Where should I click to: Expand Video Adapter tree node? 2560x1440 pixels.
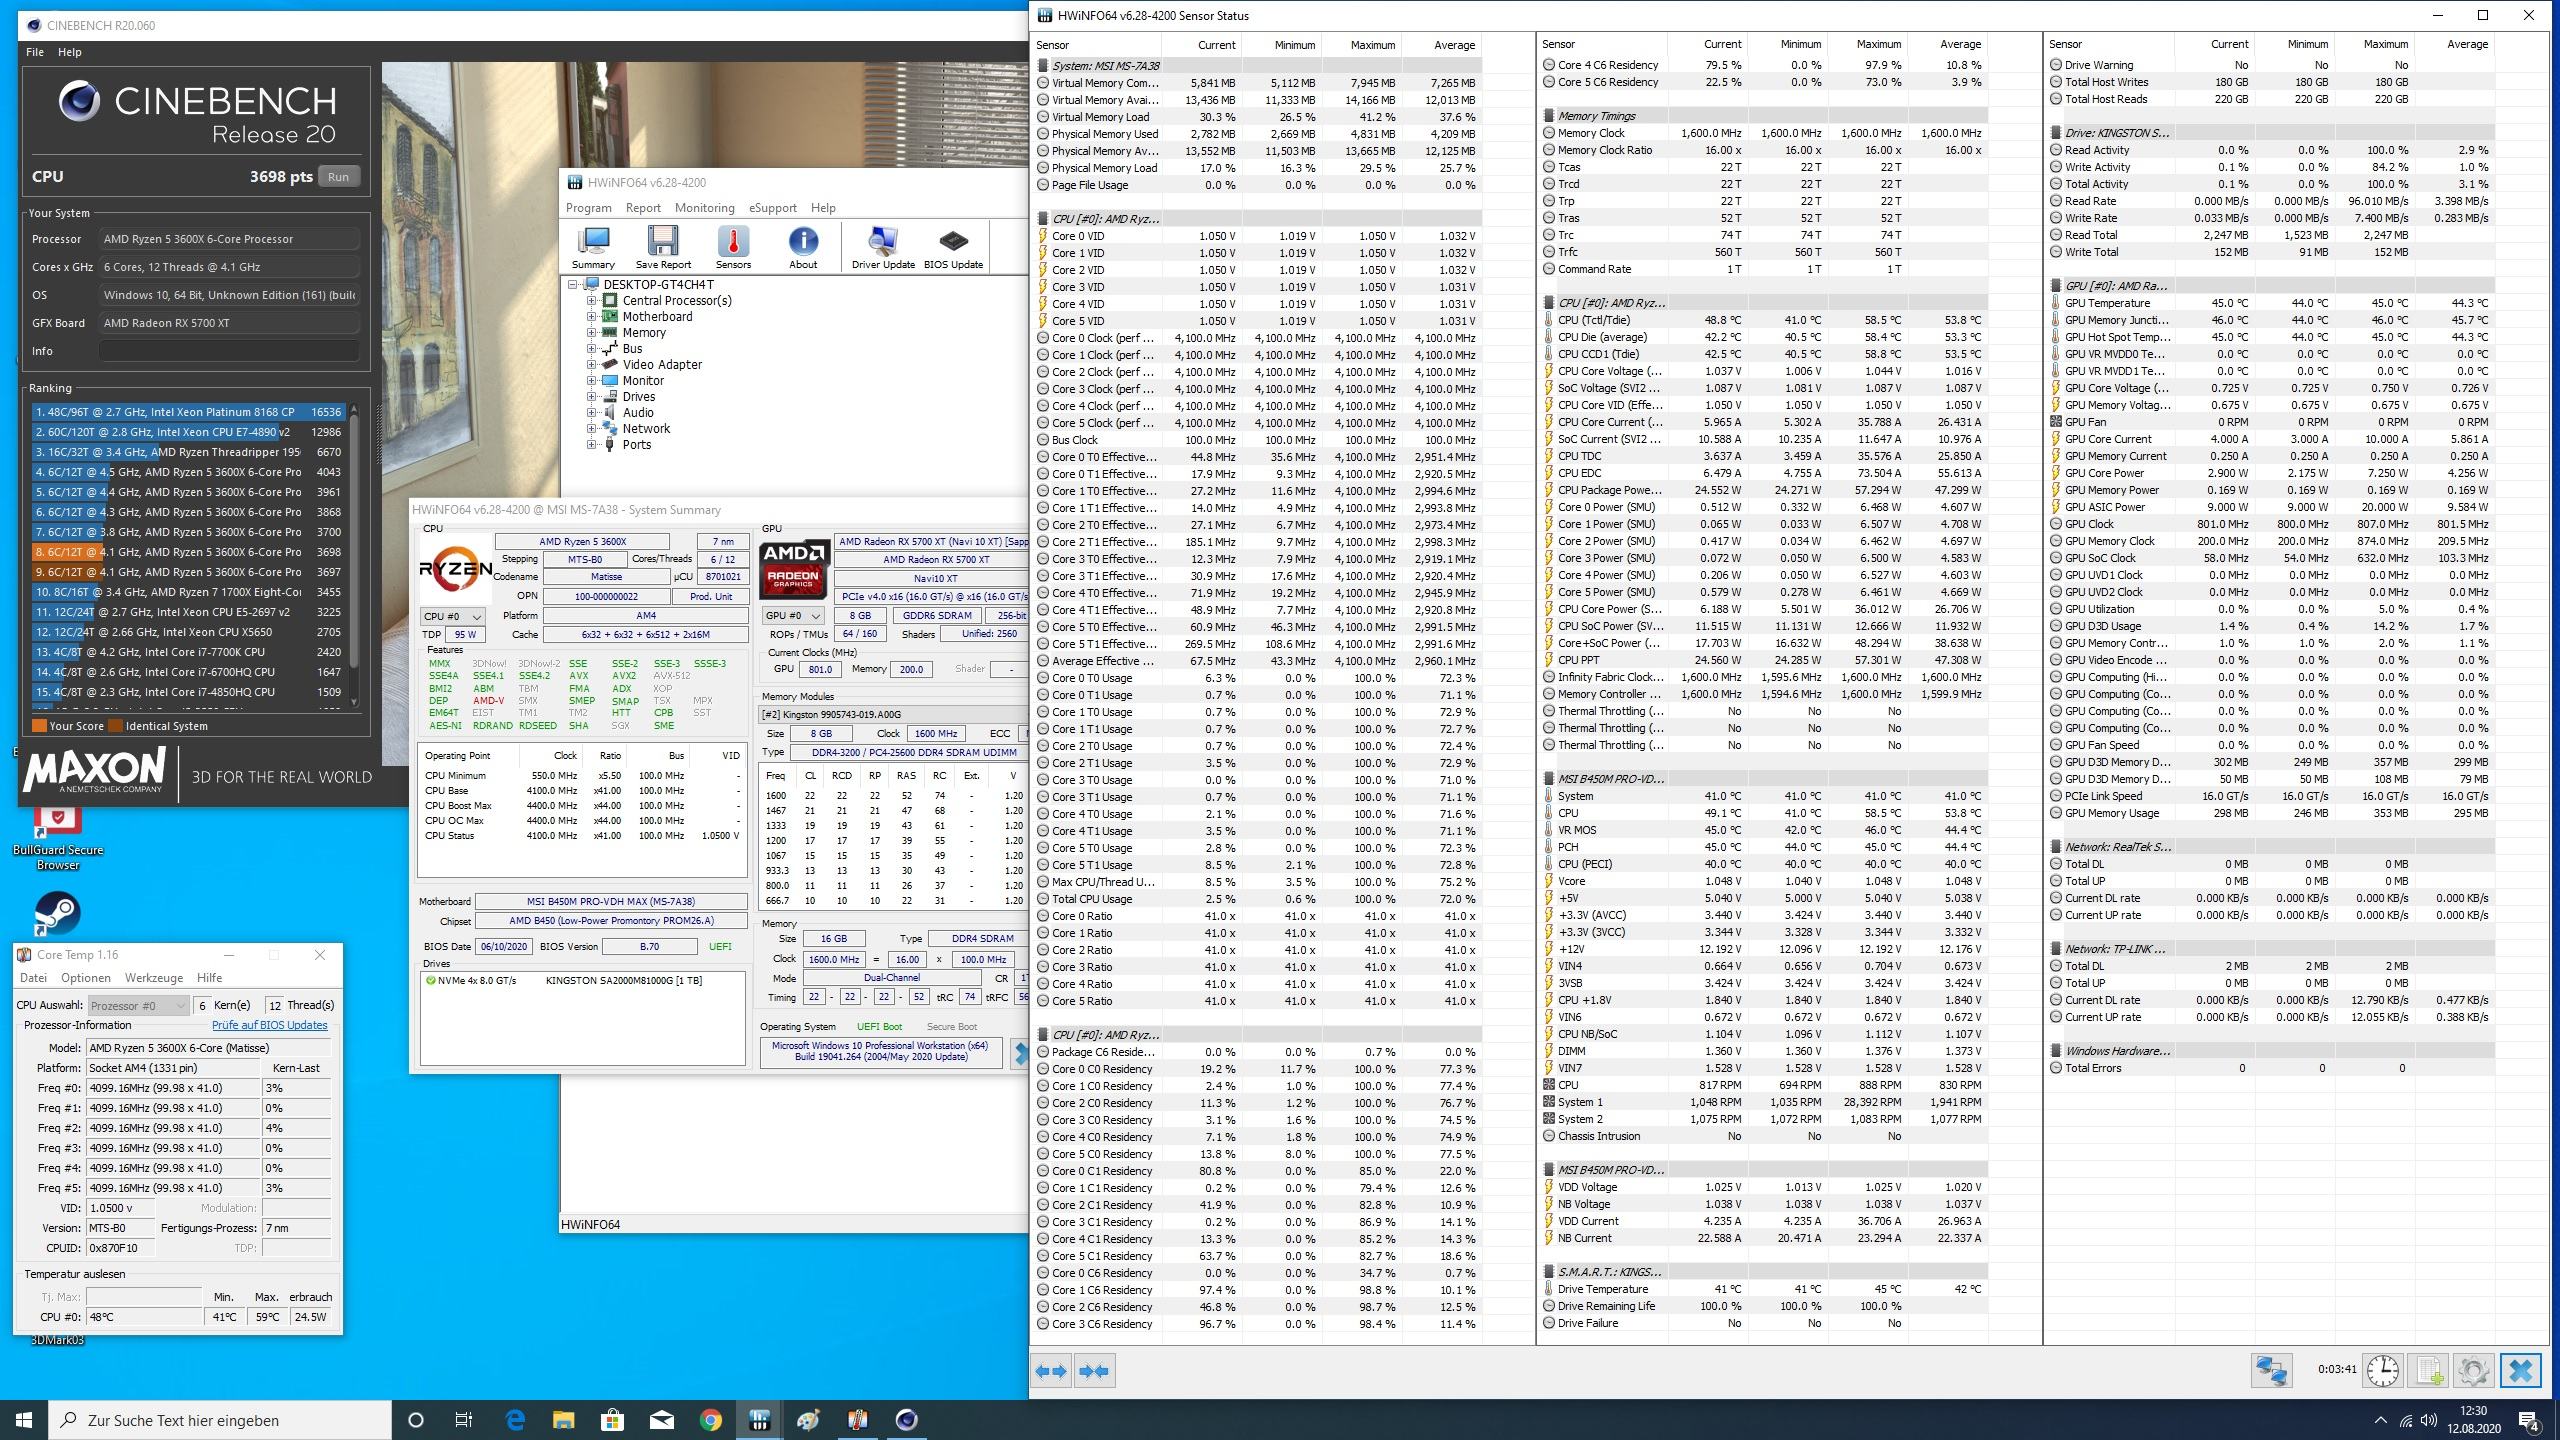[591, 365]
